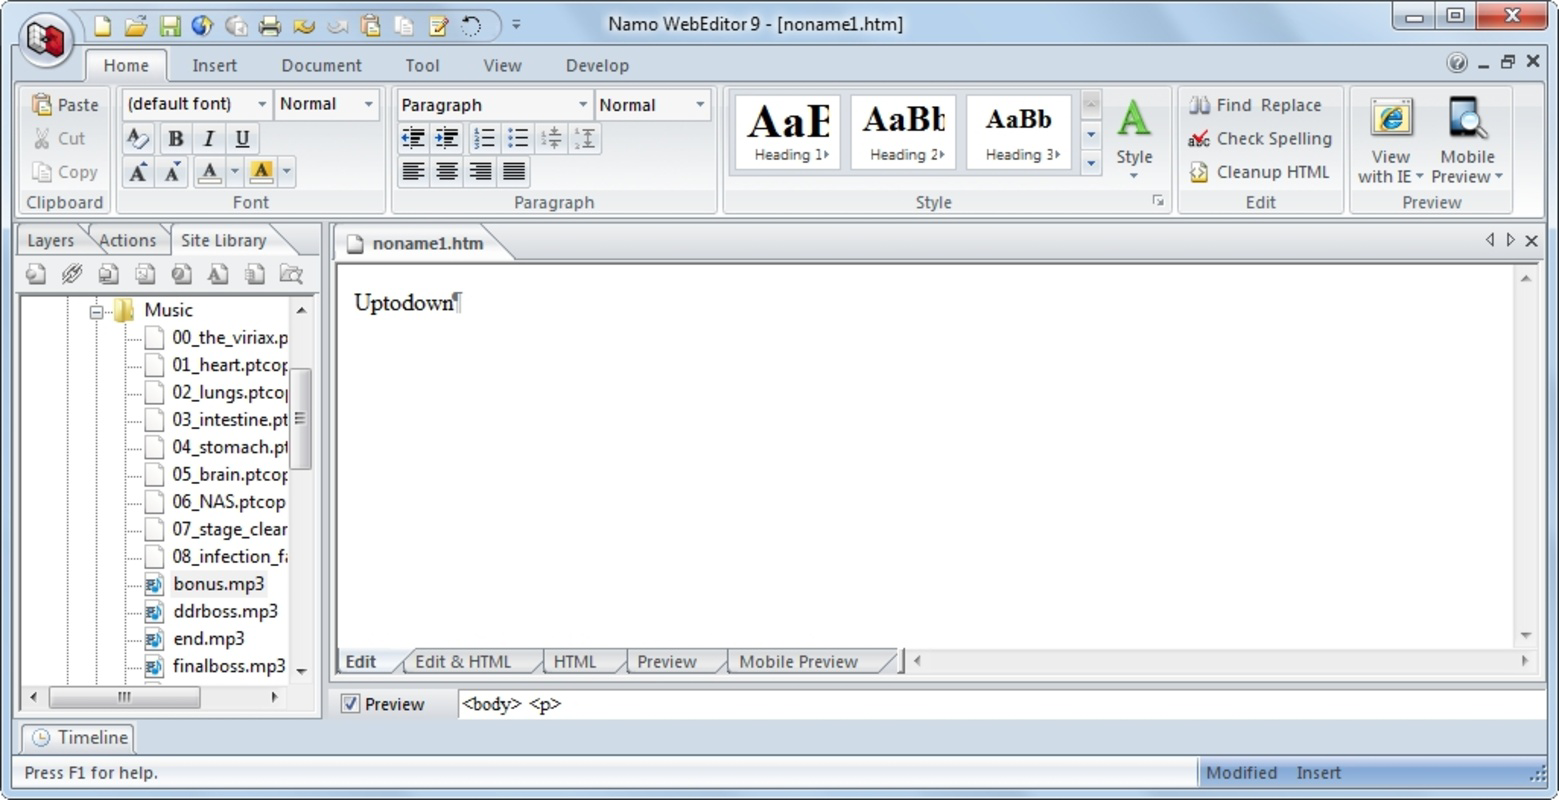This screenshot has width=1559, height=800.
Task: Clear formatting with the eraser icon
Action: tap(138, 138)
